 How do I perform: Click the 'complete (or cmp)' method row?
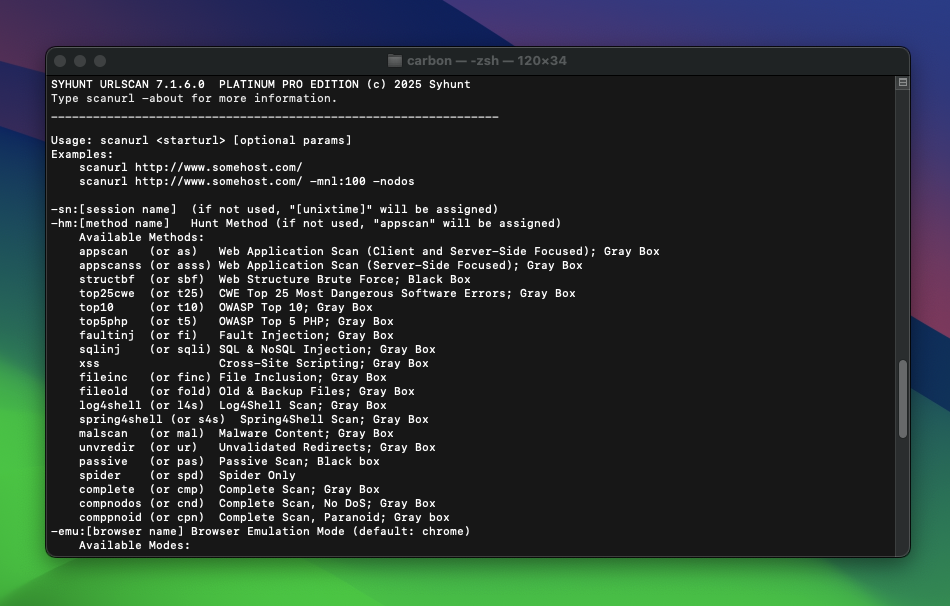pyautogui.click(x=229, y=489)
